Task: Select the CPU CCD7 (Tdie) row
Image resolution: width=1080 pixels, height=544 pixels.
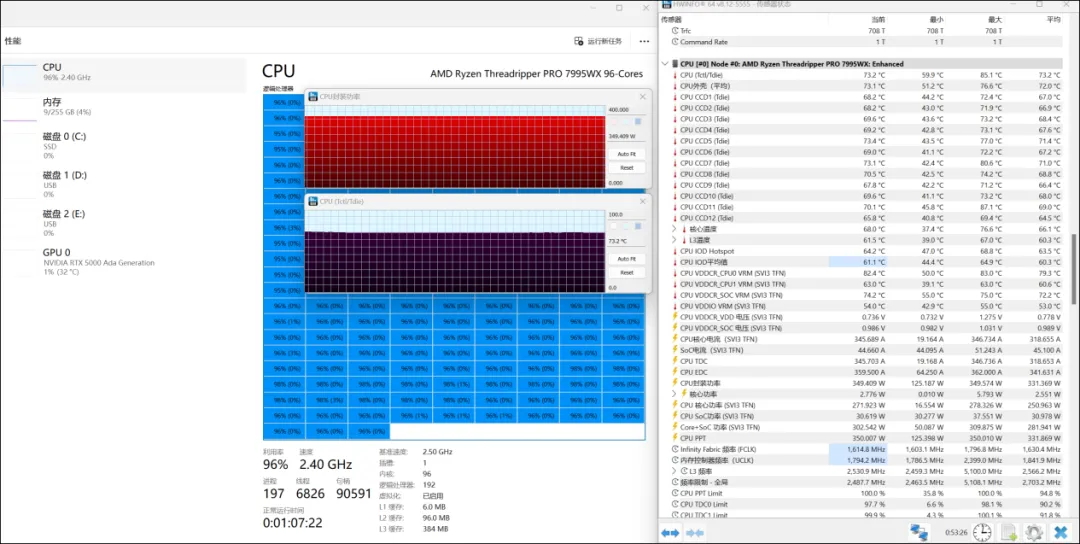Action: click(863, 163)
